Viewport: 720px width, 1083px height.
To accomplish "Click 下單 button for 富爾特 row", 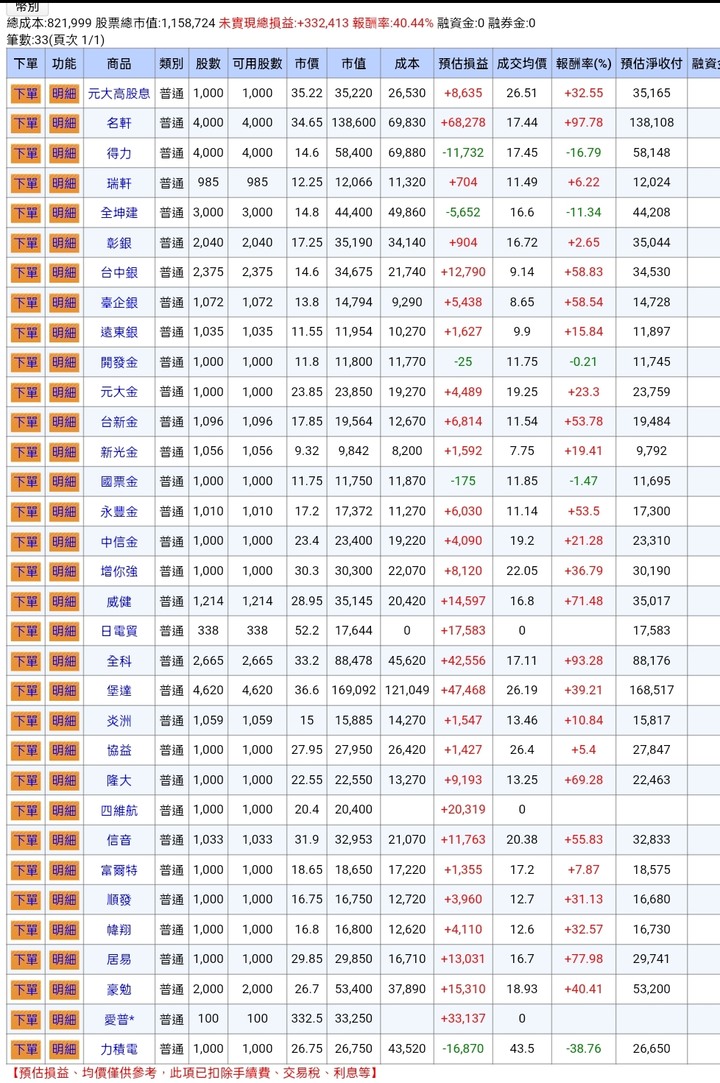I will 26,871.
